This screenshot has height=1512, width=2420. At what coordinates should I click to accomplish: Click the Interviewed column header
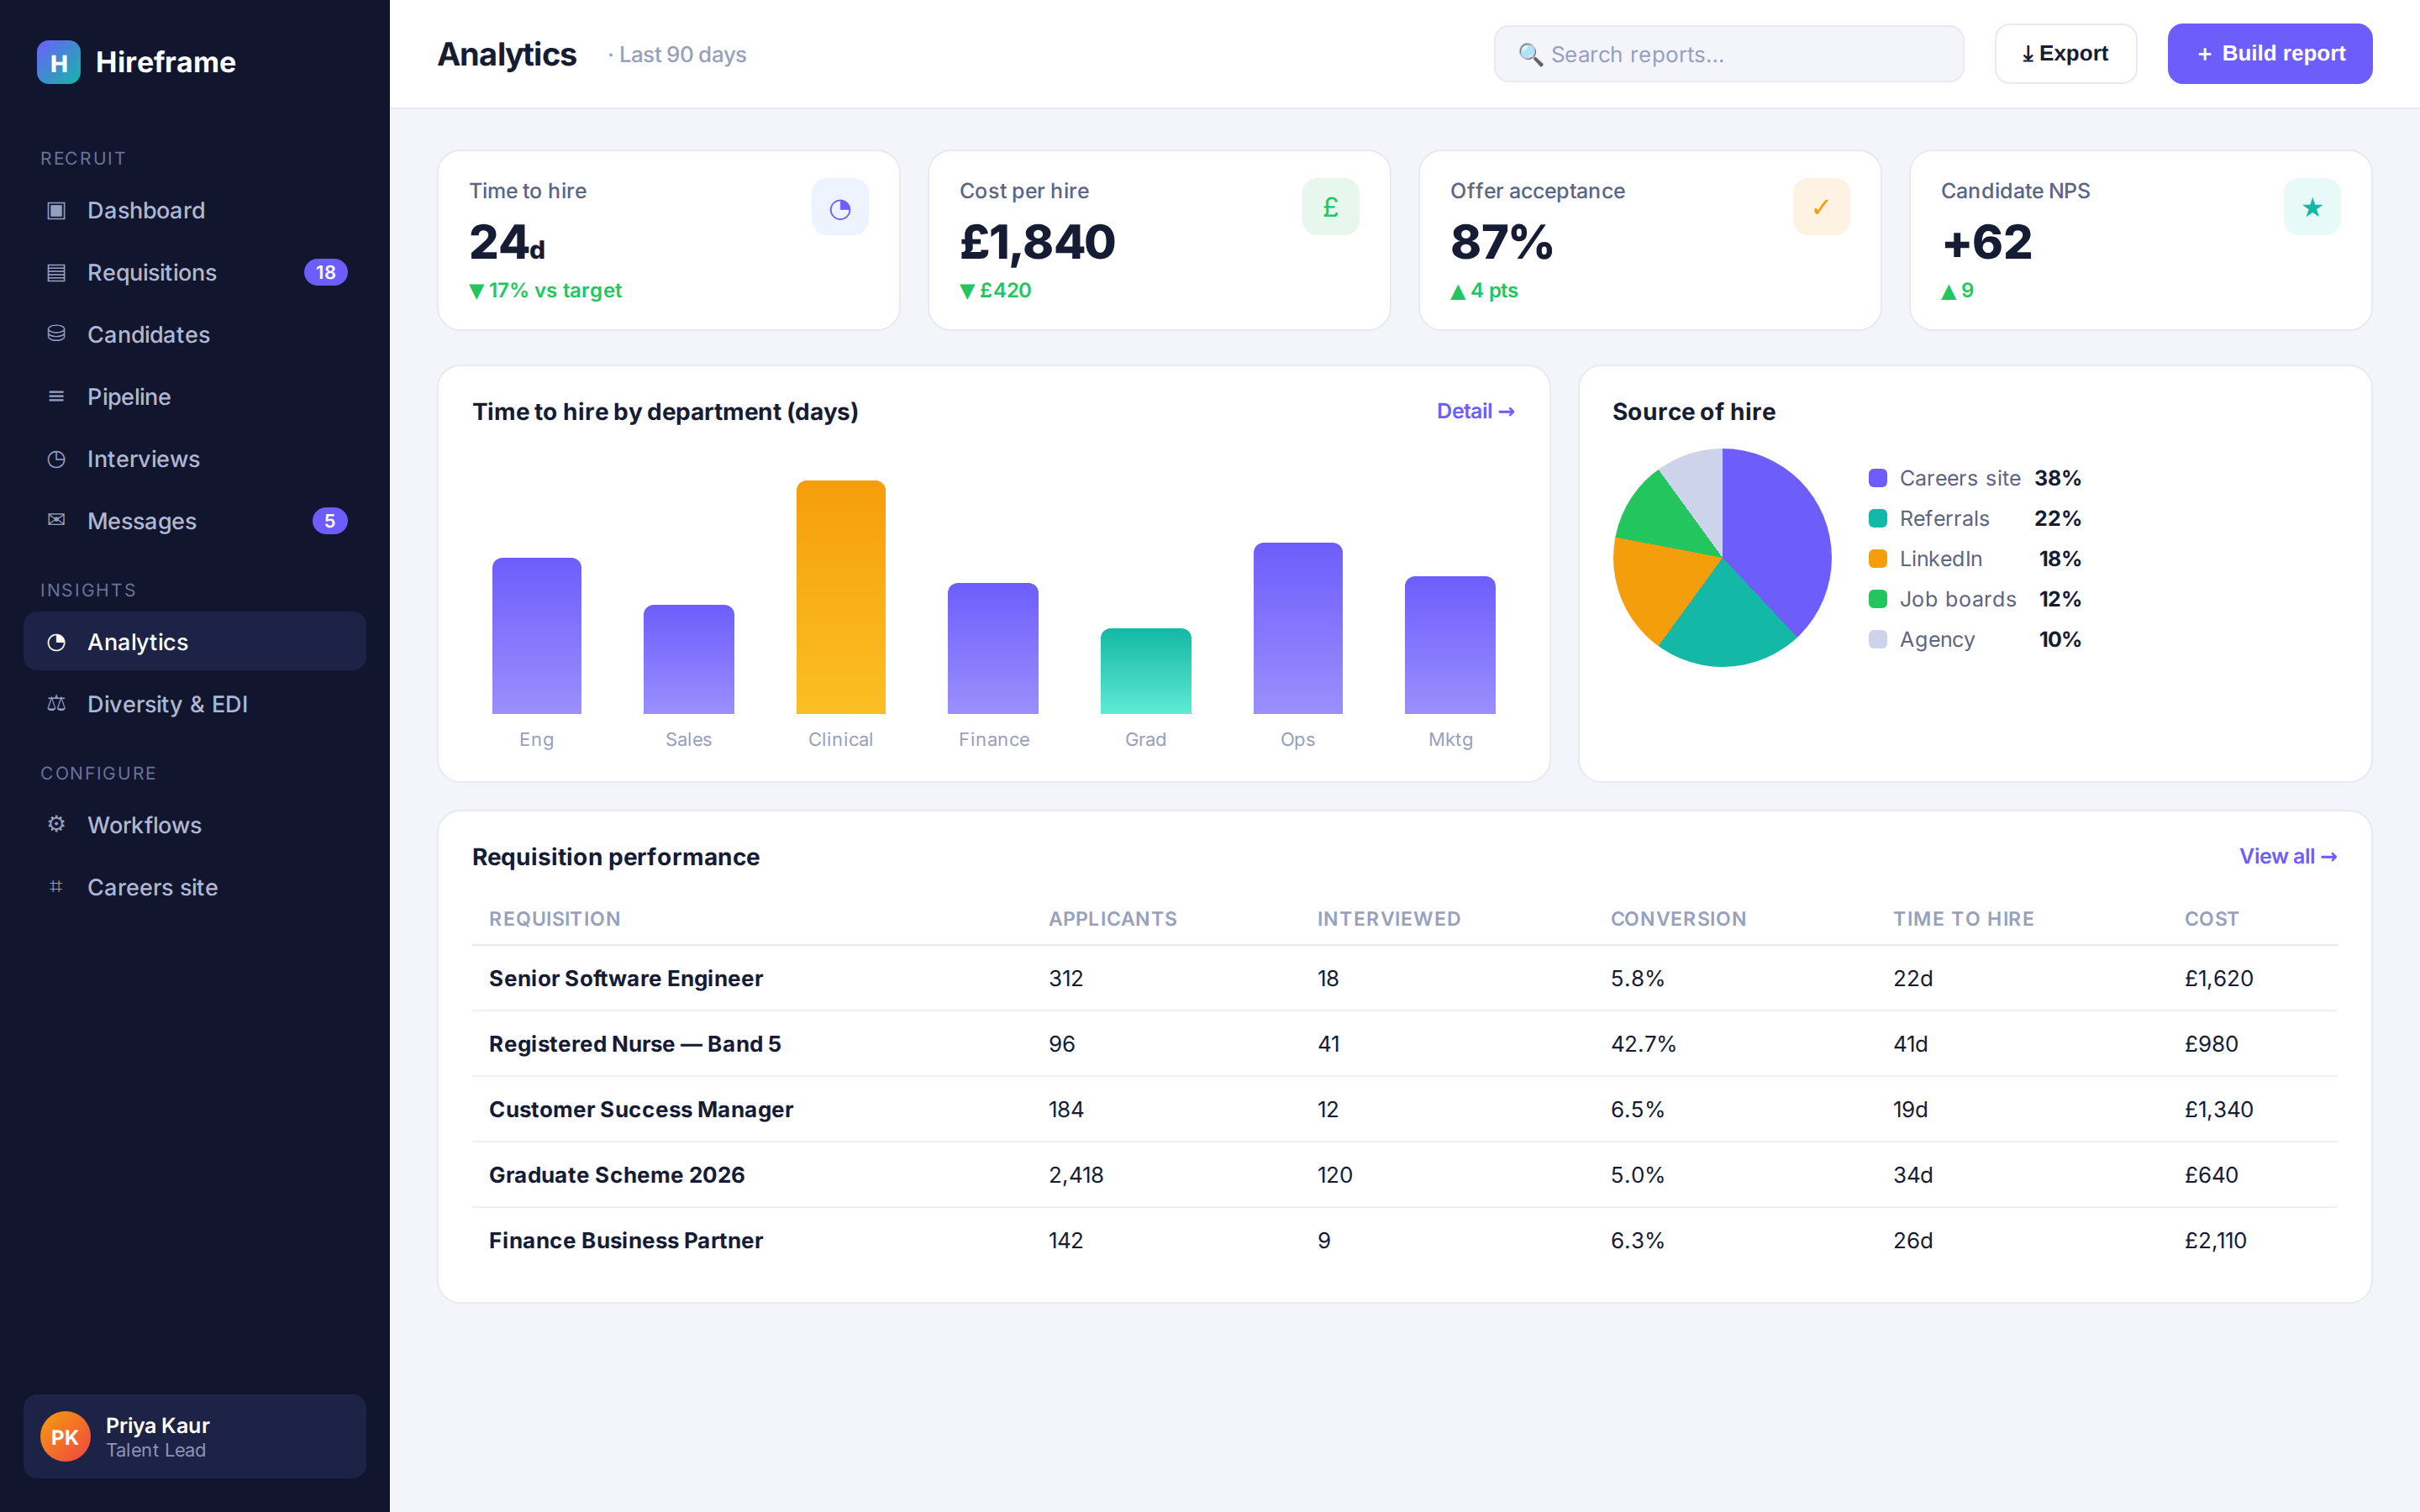coord(1388,918)
